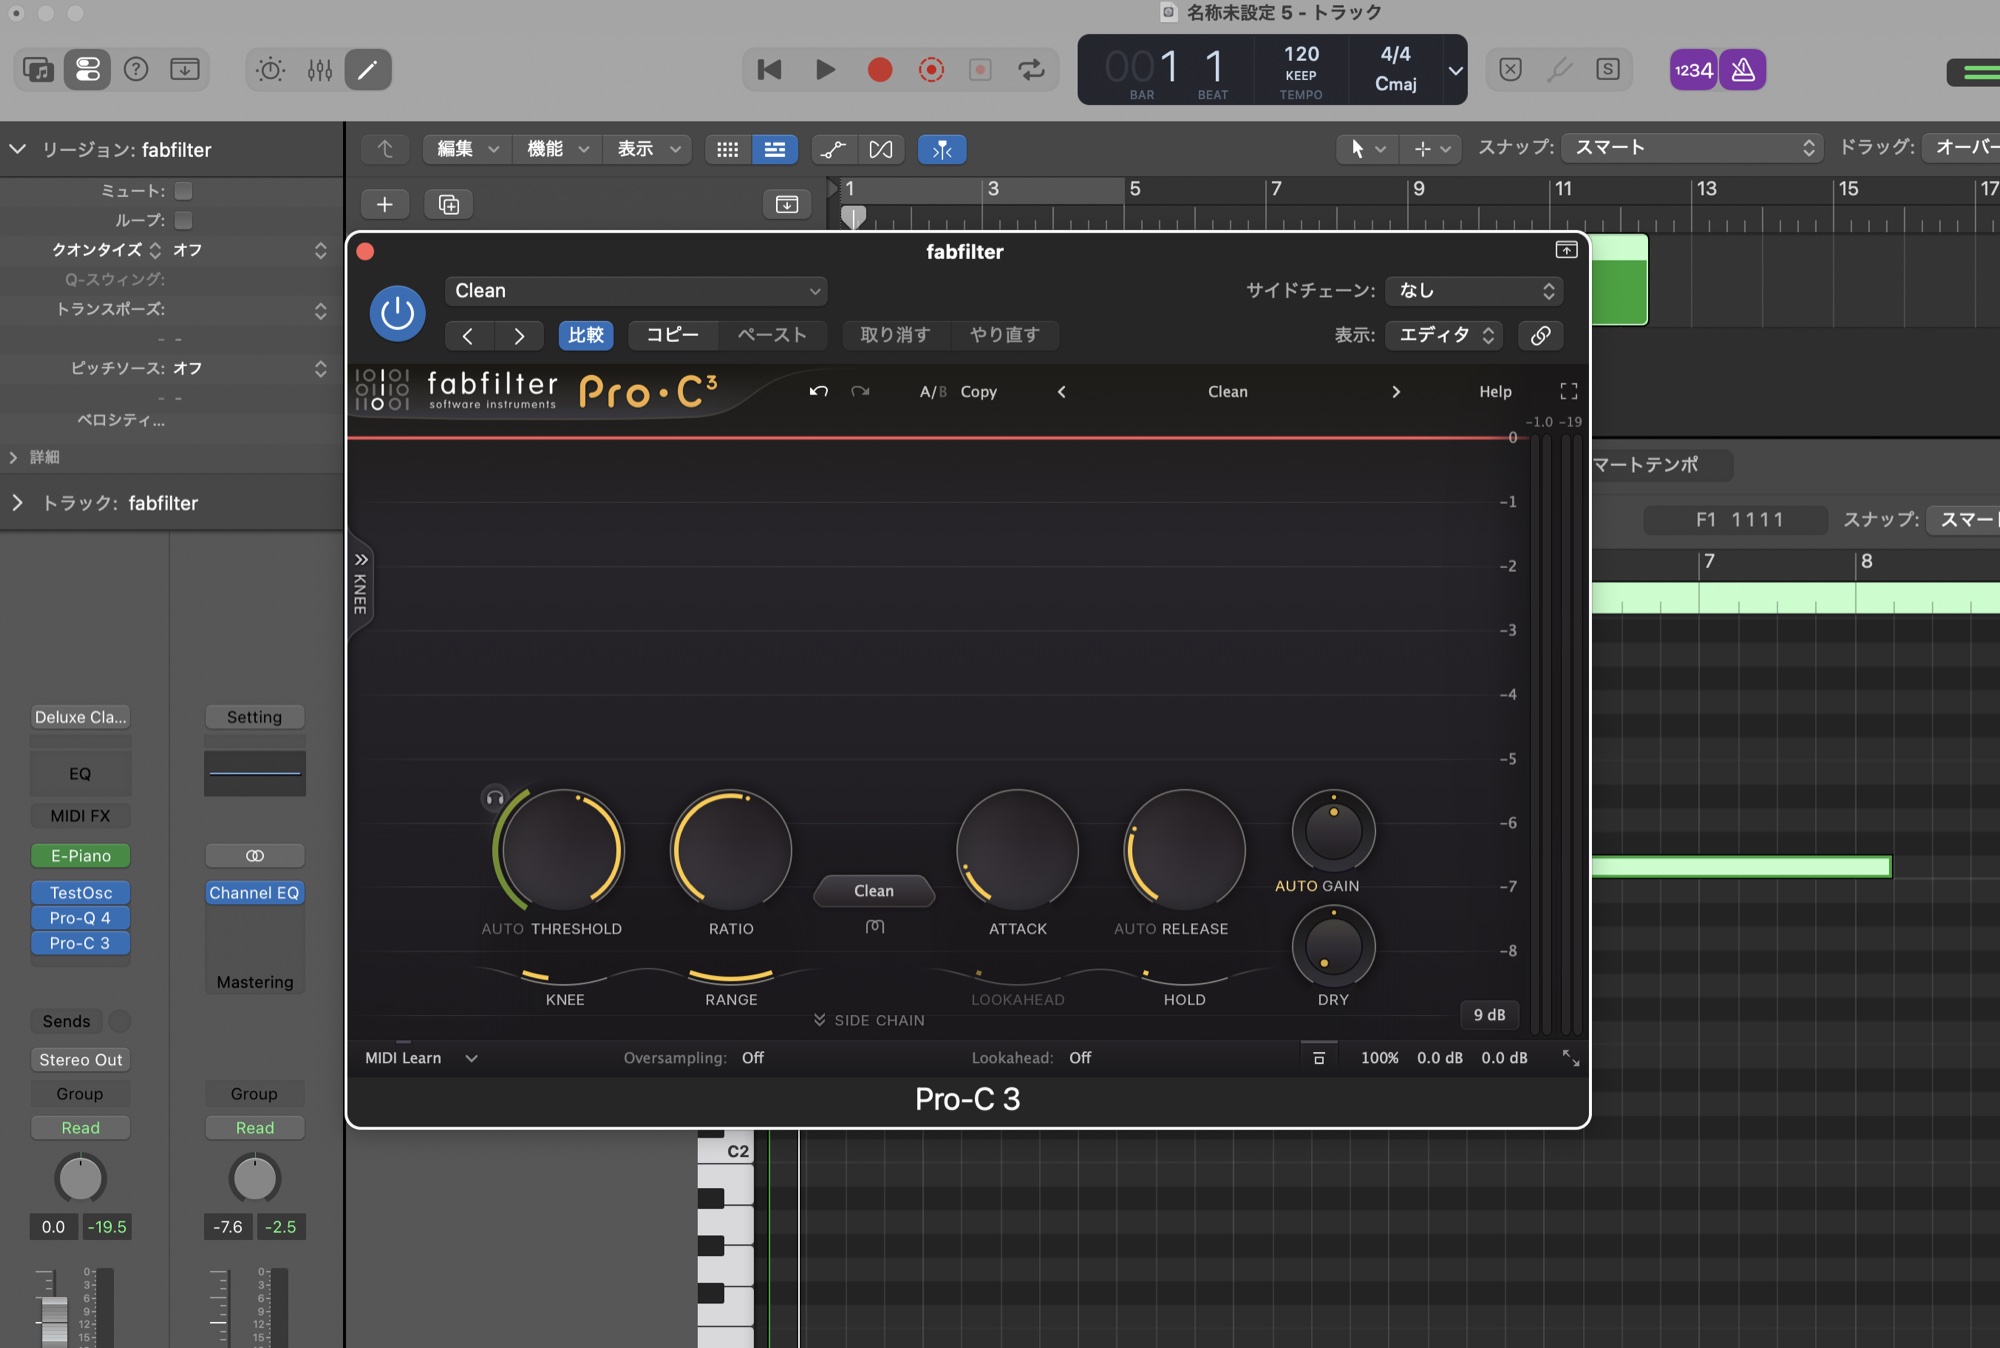Toggle the Flex hourglass icon
Viewport: 2000px width, 1348px height.
pyautogui.click(x=881, y=149)
